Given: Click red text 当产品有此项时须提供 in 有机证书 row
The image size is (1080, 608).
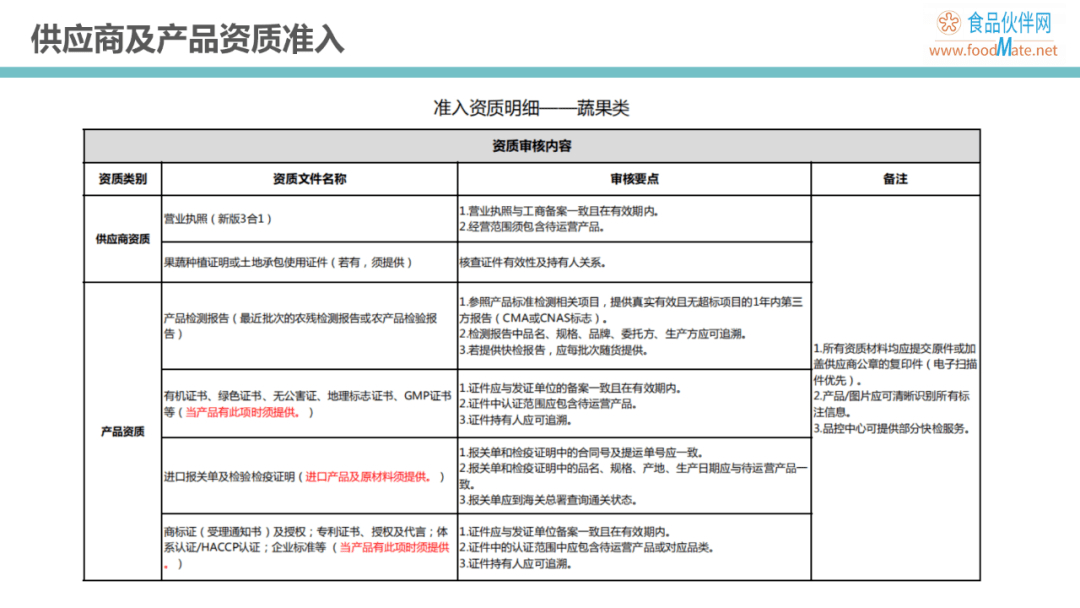Looking at the screenshot, I should click(x=243, y=412).
